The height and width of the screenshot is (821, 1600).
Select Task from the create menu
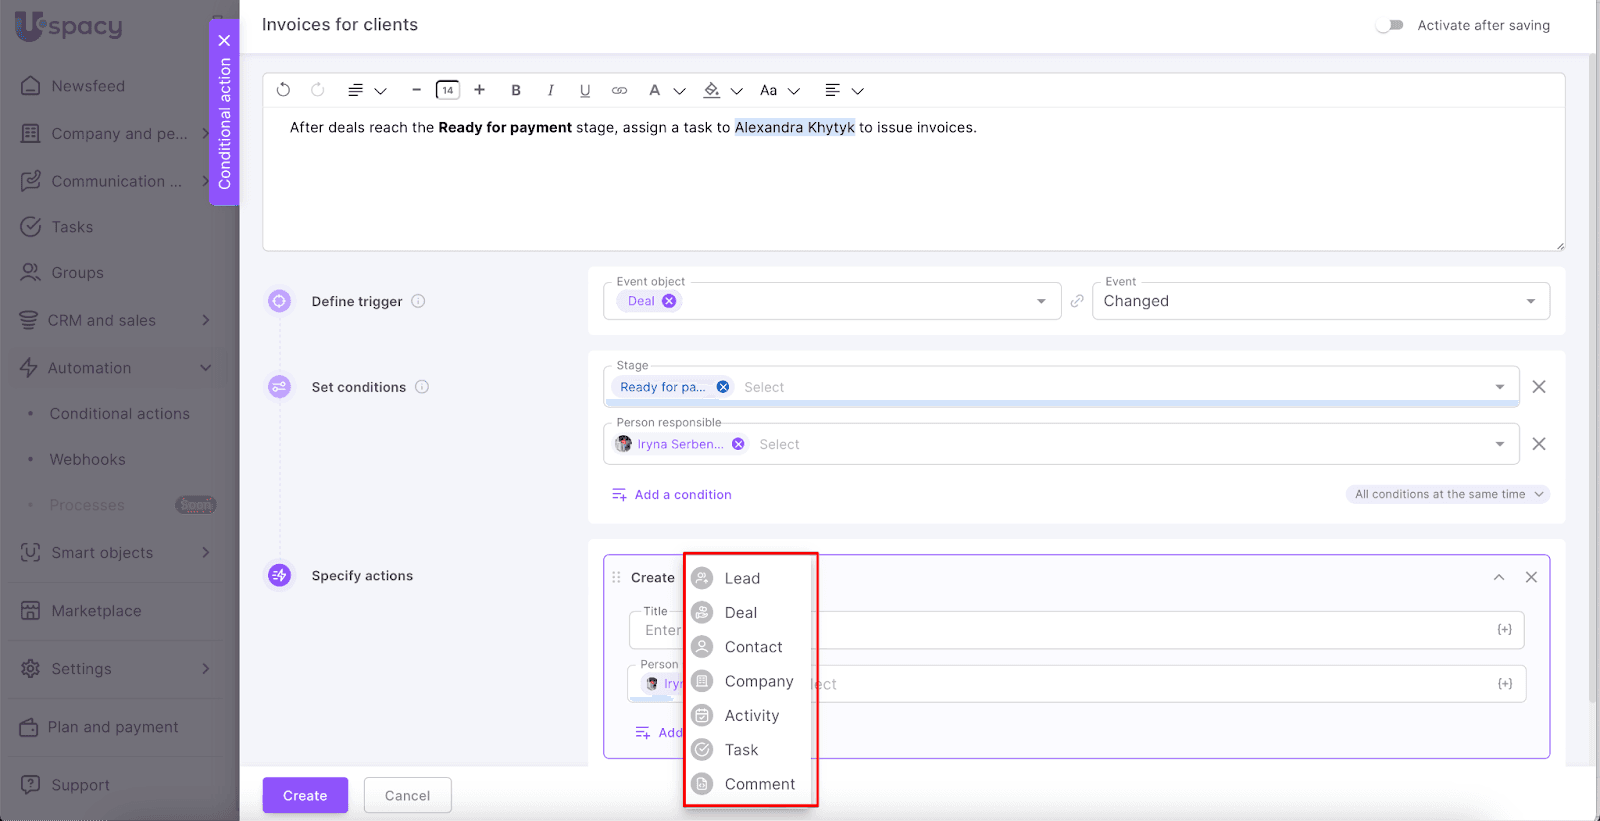coord(742,750)
